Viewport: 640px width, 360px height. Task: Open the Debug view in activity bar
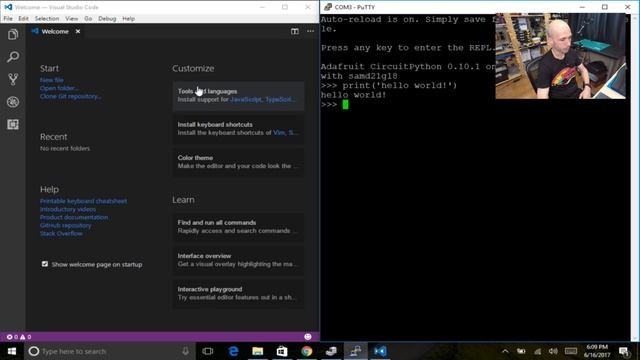[x=13, y=102]
